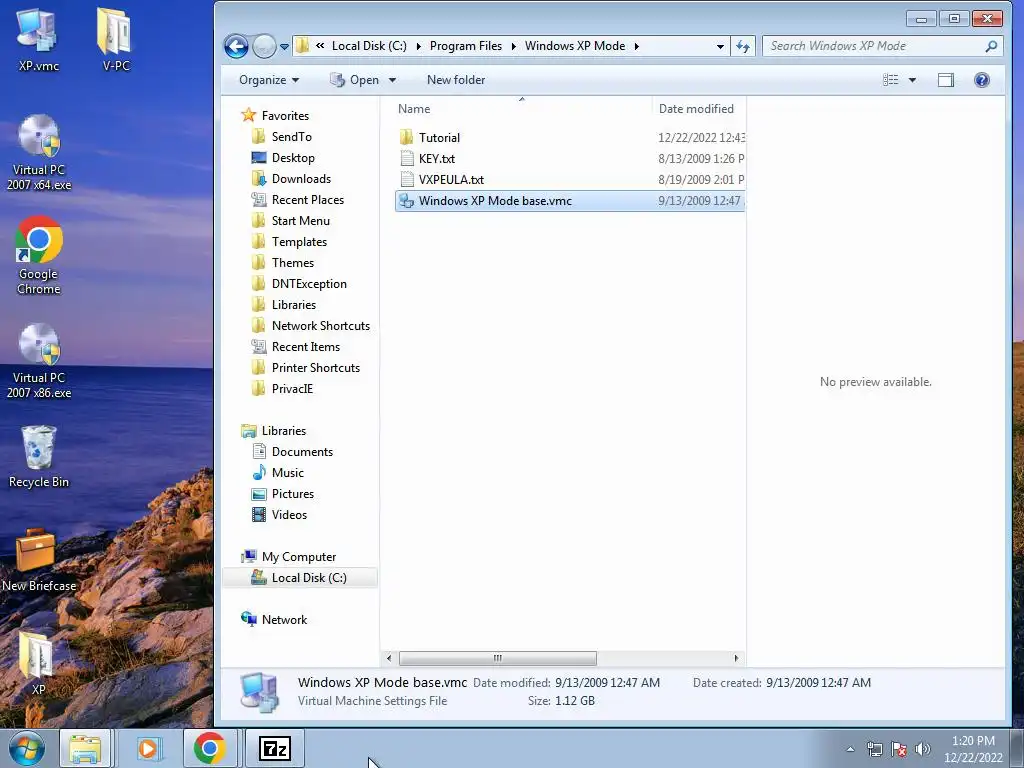Open Downloads in navigation pane
This screenshot has width=1024, height=768.
301,178
